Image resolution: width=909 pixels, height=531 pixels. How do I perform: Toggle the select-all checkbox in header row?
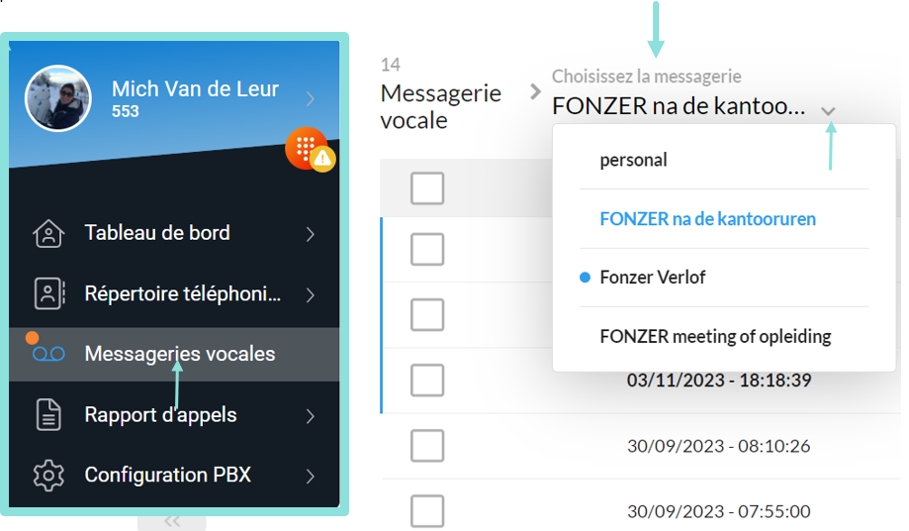pyautogui.click(x=427, y=188)
